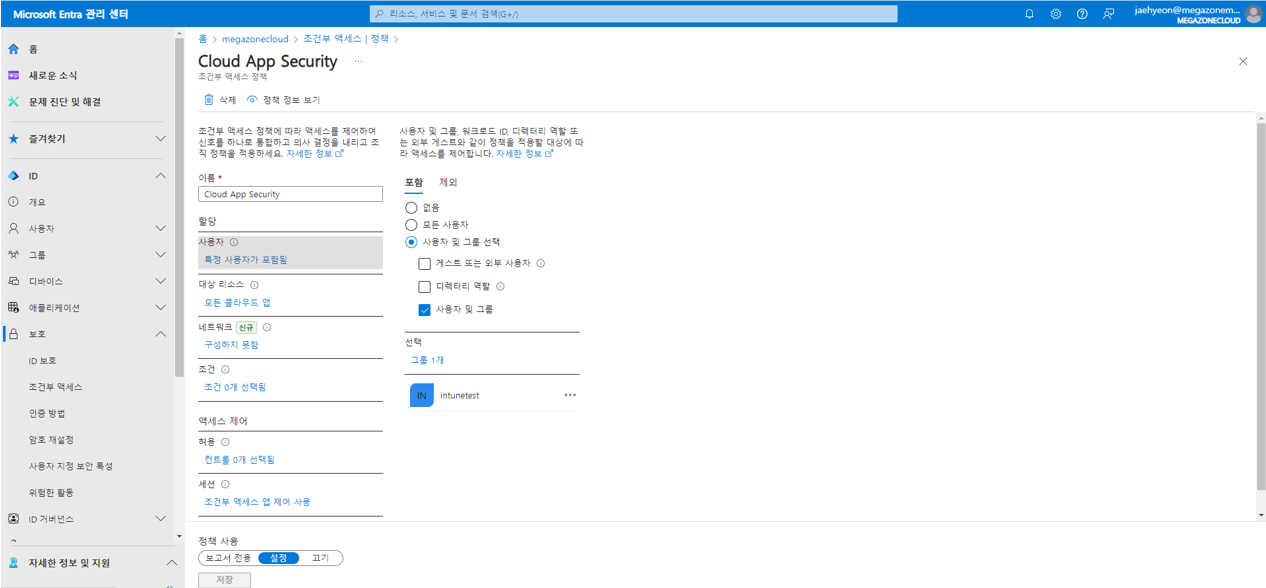Click the 즐겨찾기 star icon
This screenshot has height=588, width=1266.
click(13, 139)
